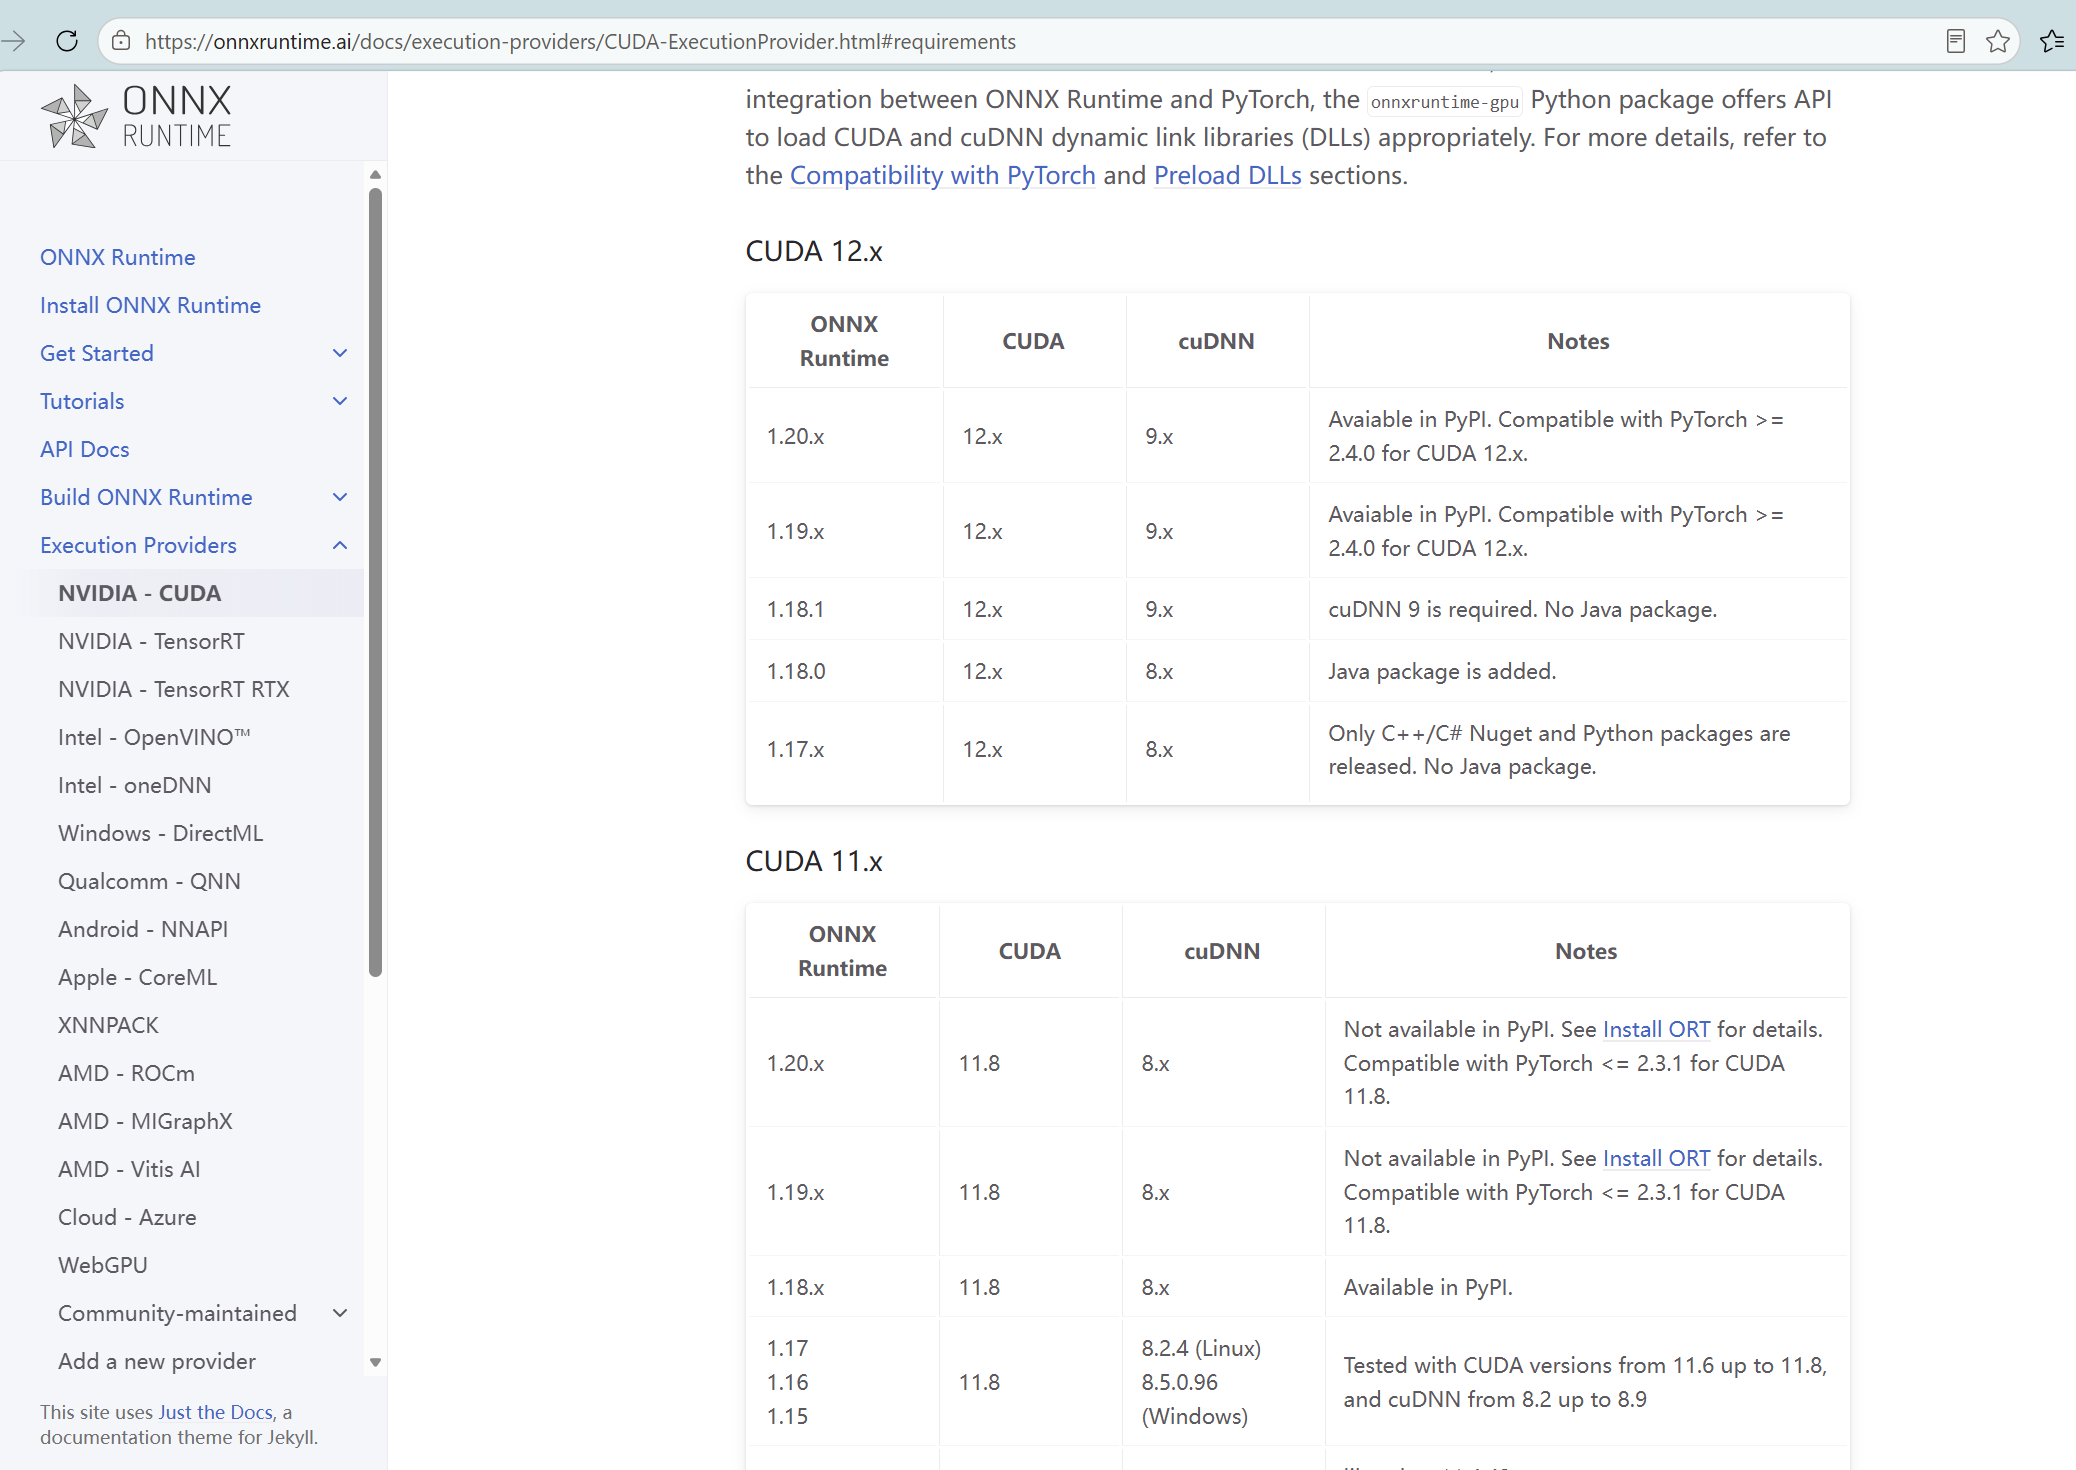Screen dimensions: 2076x1470
Task: Expand the Tutorials section chevron
Action: click(x=340, y=401)
